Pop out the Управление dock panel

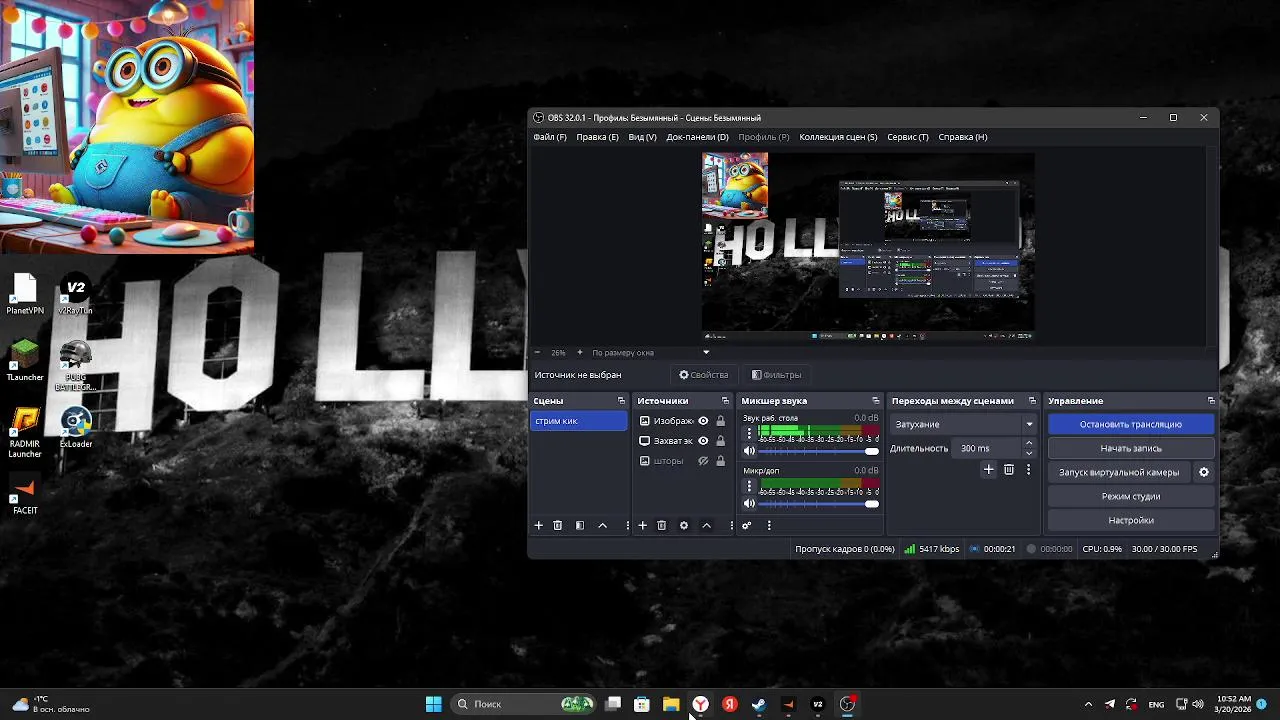(1211, 401)
